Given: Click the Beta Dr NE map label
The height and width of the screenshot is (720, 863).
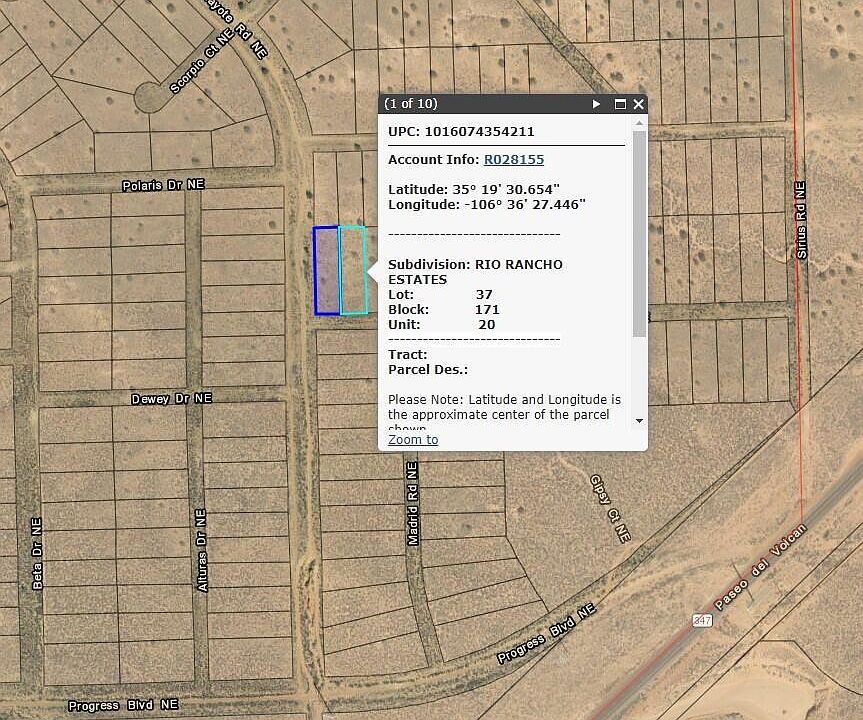Looking at the screenshot, I should (x=36, y=553).
